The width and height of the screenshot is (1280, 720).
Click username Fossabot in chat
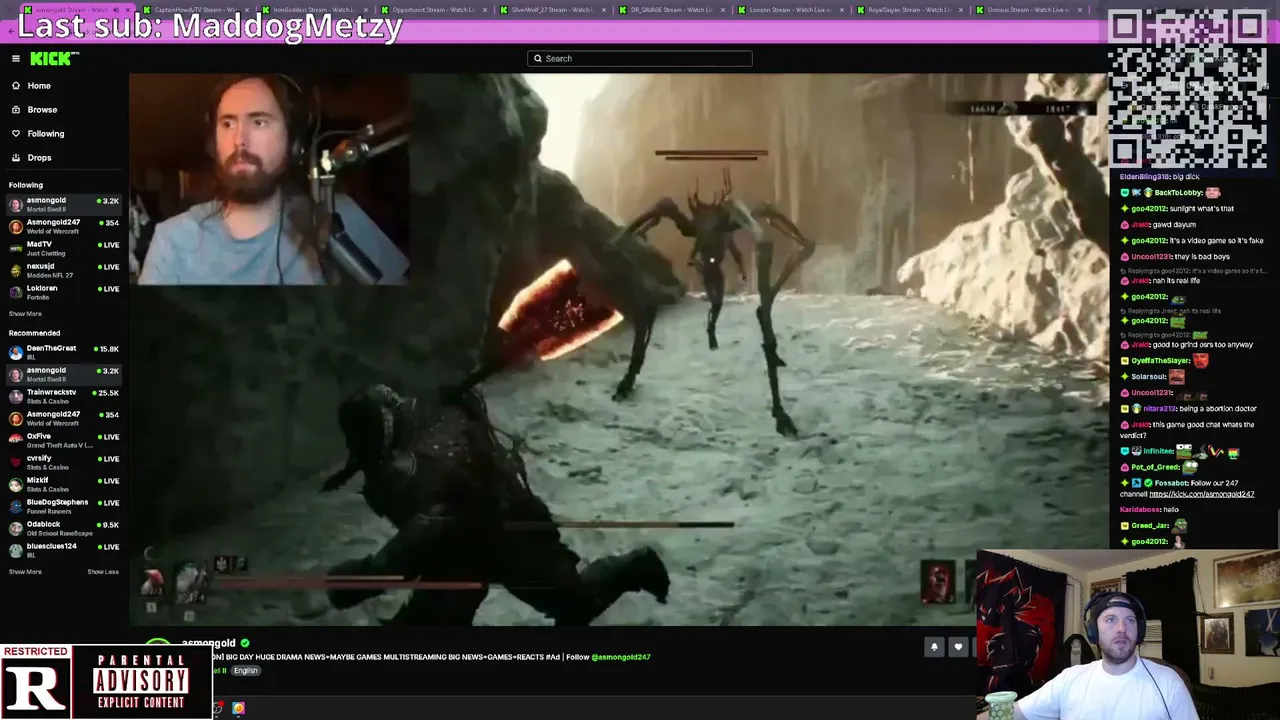(x=1171, y=483)
